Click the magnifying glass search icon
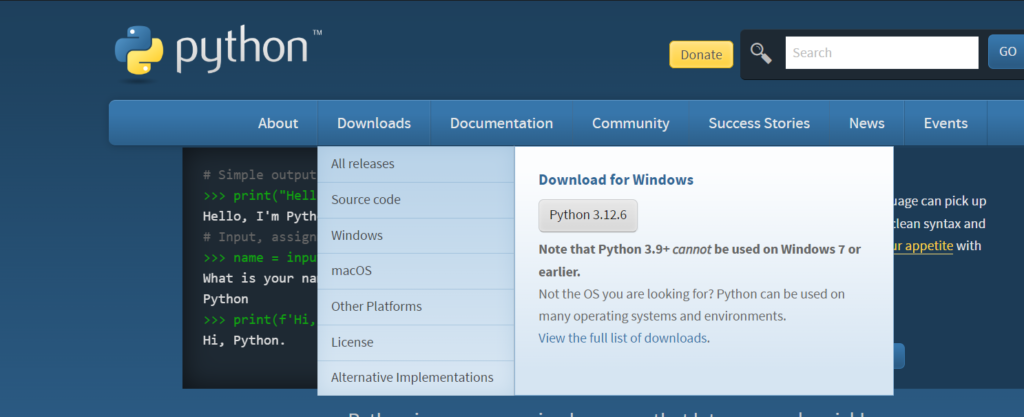1024x417 pixels. pos(761,53)
